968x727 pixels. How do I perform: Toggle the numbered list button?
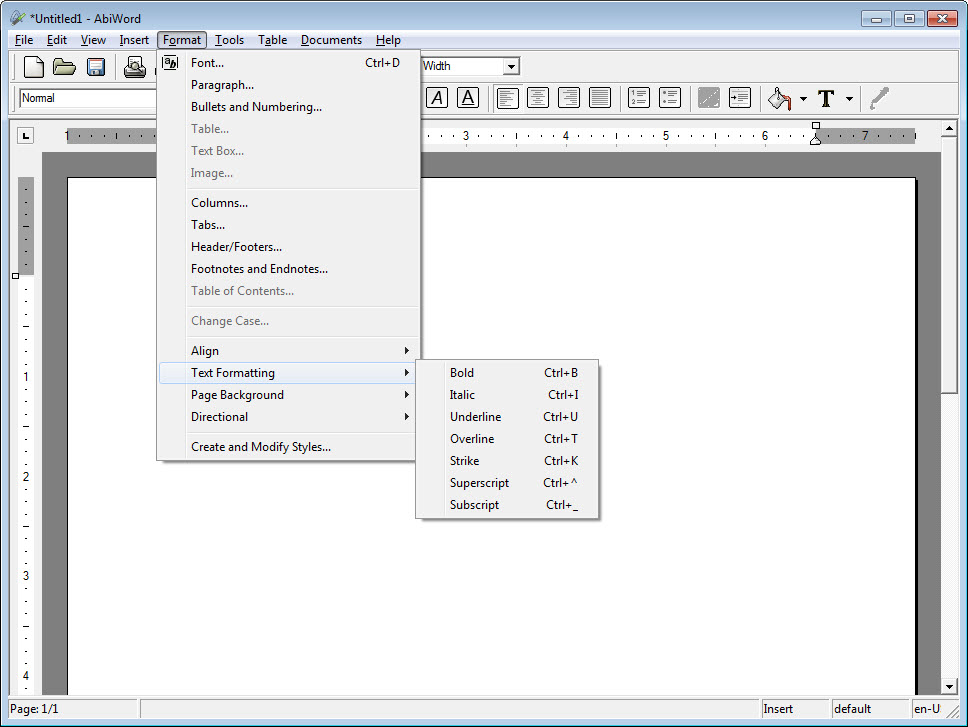(x=639, y=98)
